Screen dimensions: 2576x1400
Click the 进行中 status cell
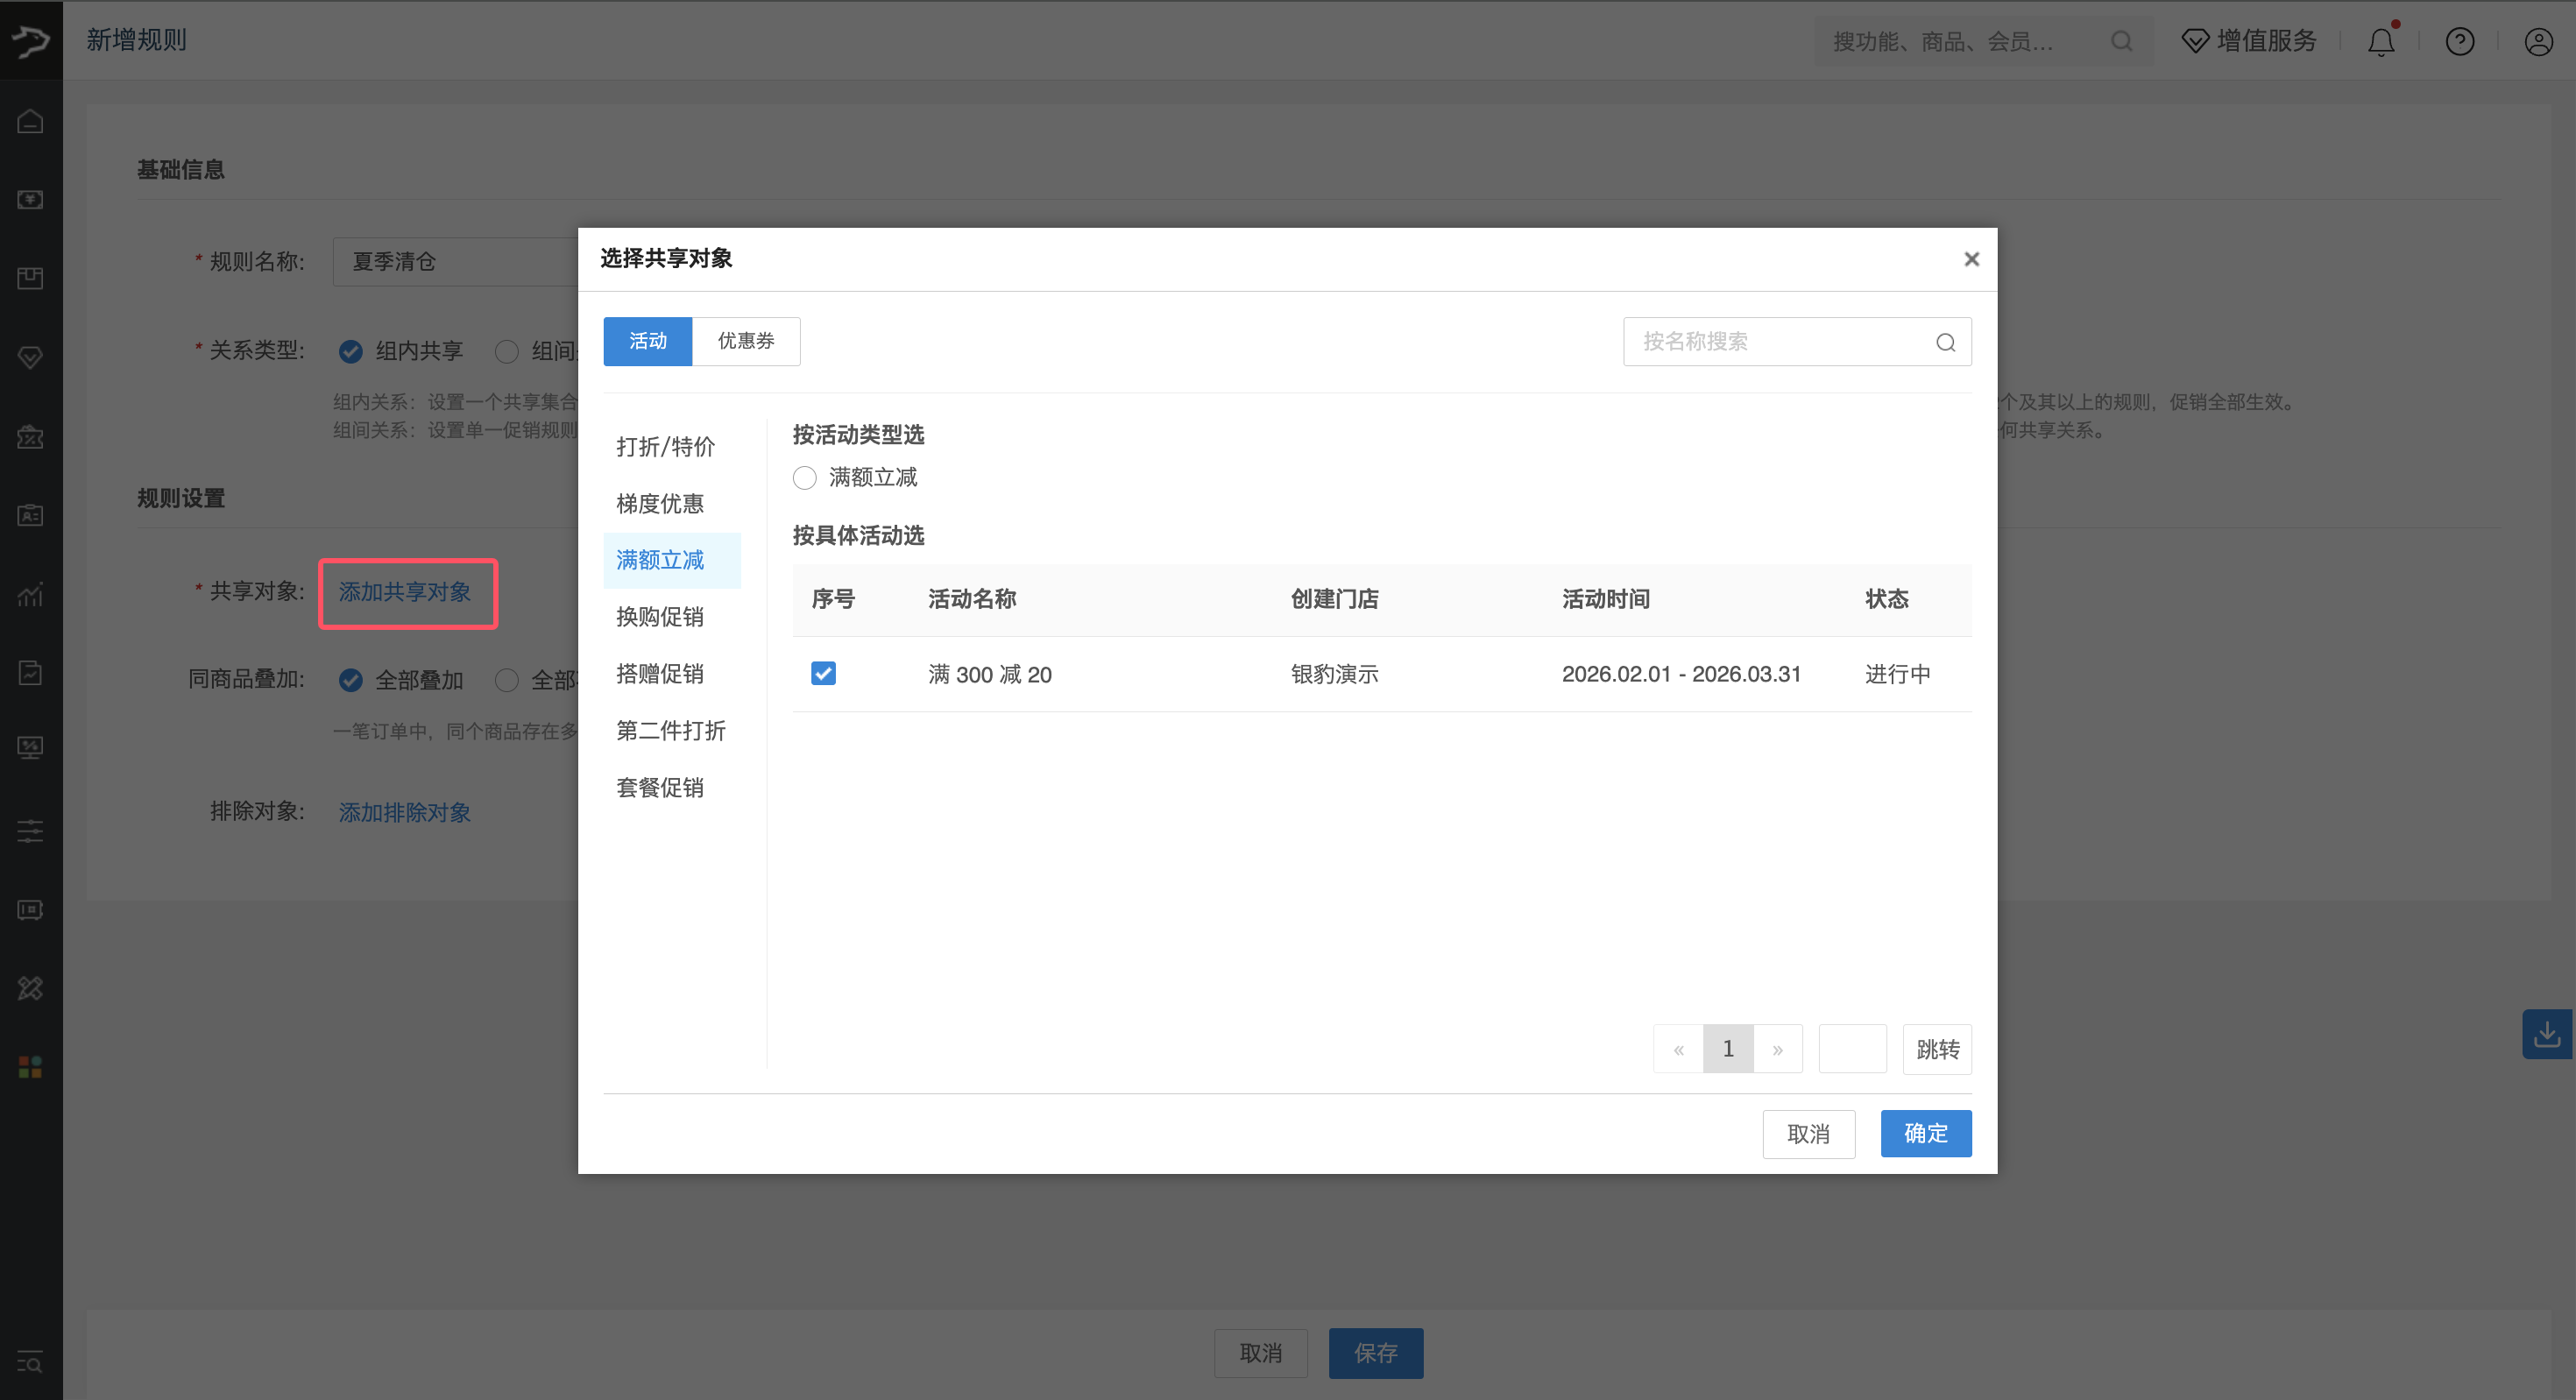1897,674
